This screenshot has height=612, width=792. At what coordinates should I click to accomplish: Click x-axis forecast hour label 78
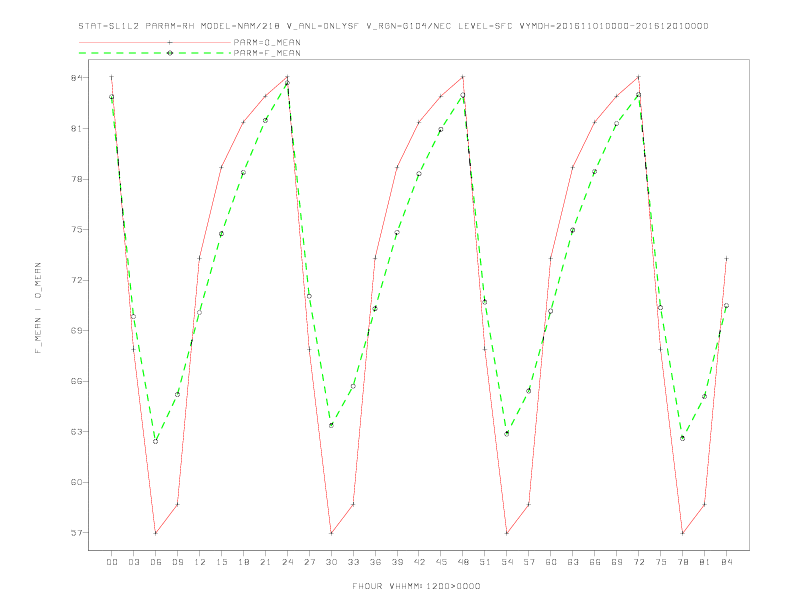[x=683, y=562]
